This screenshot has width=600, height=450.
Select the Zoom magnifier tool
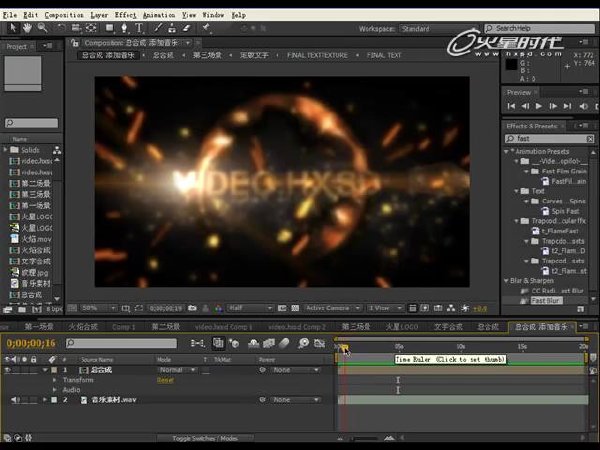point(42,28)
